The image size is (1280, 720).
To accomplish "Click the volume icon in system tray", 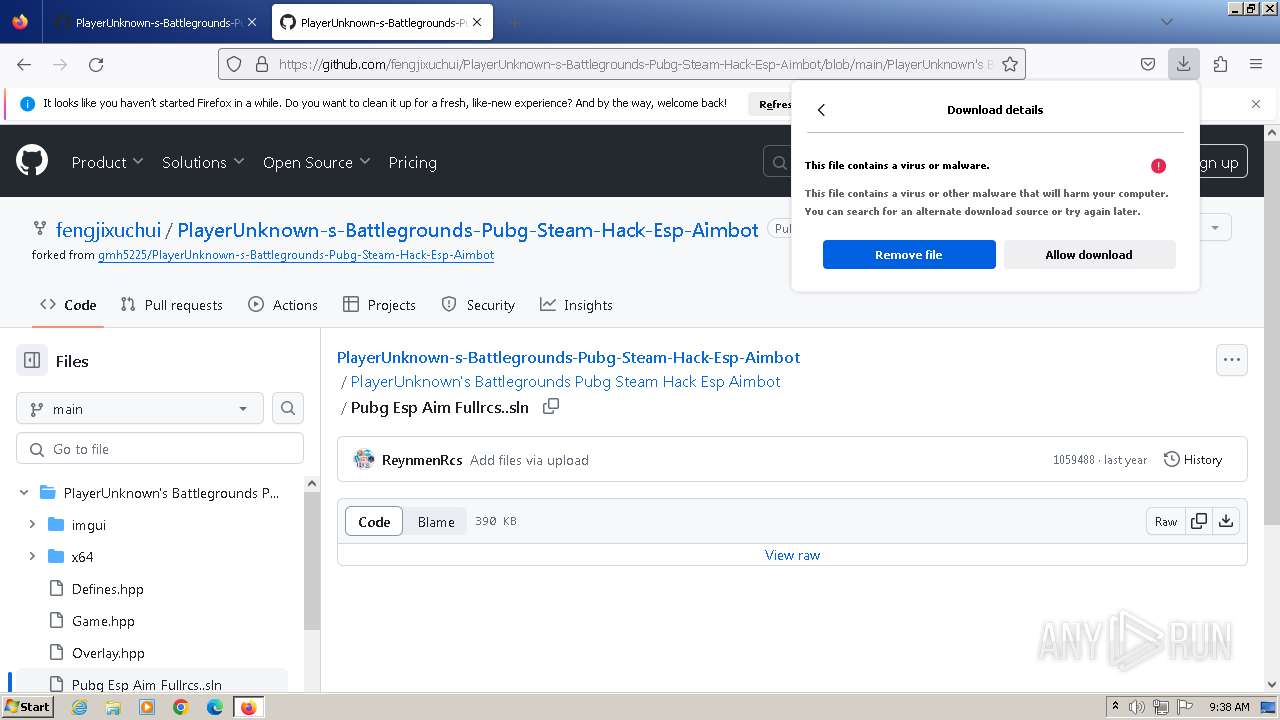I will click(1137, 707).
